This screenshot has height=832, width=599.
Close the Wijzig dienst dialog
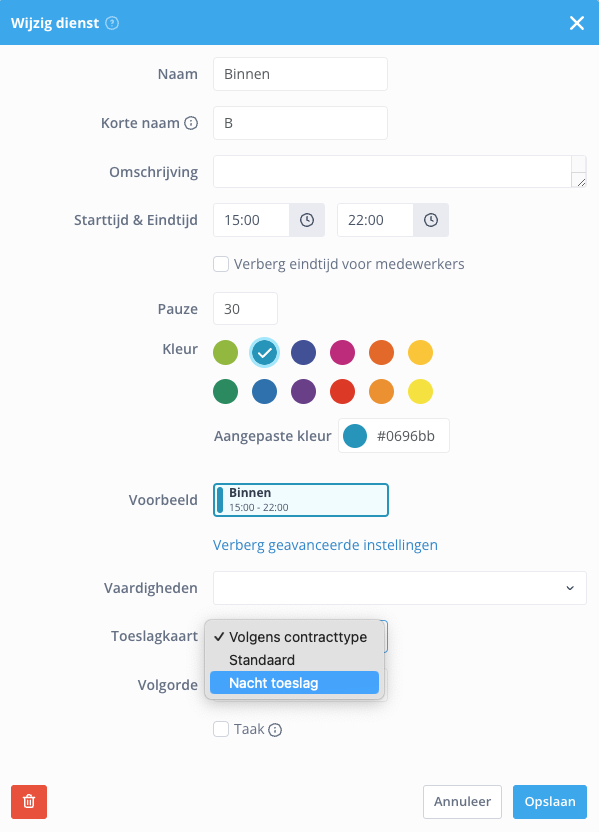coord(577,23)
